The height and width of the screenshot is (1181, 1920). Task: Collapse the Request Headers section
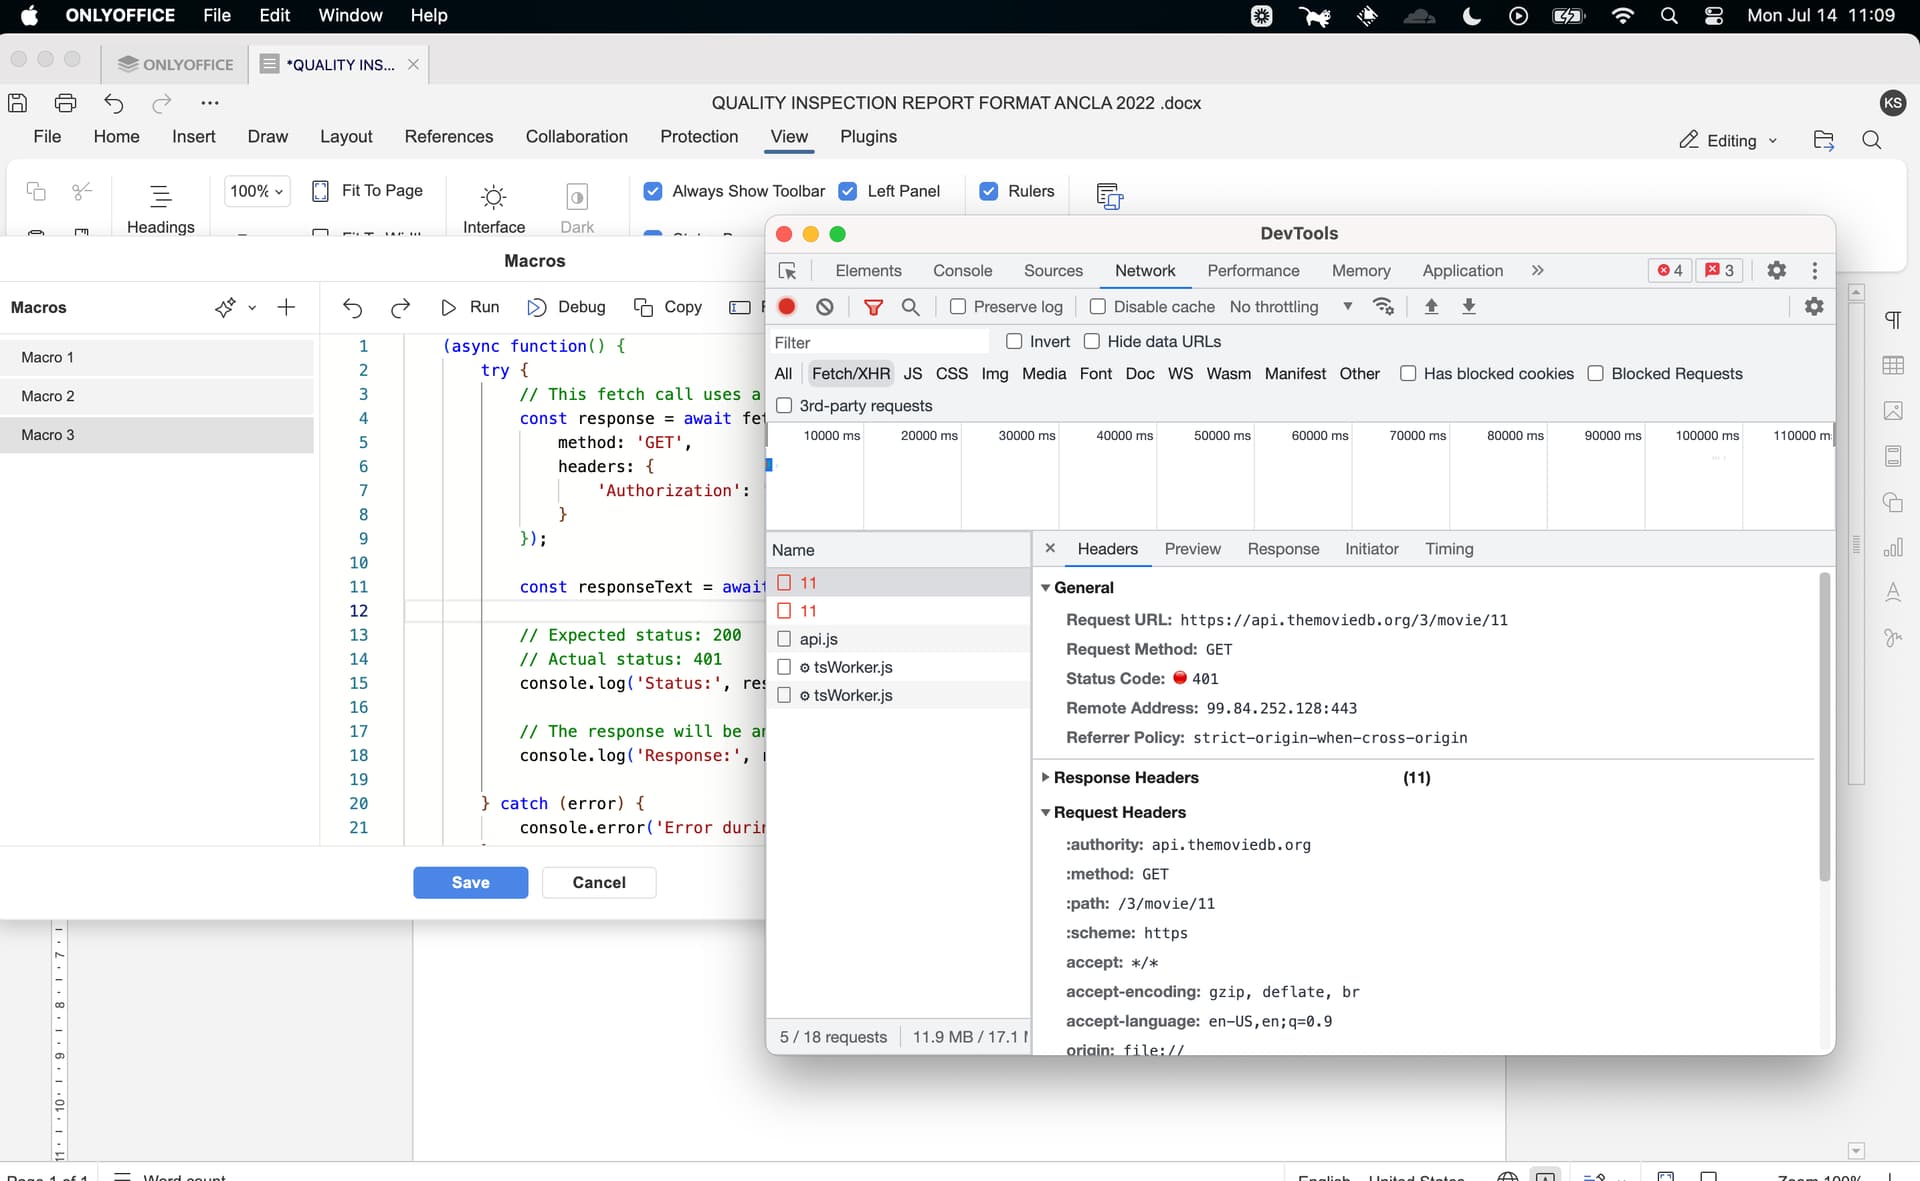1046,812
